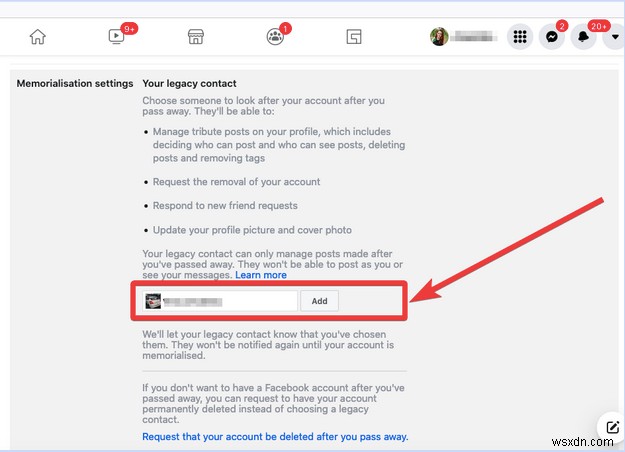The width and height of the screenshot is (625, 452).
Task: Open the Gaming tab icon
Action: (x=354, y=37)
